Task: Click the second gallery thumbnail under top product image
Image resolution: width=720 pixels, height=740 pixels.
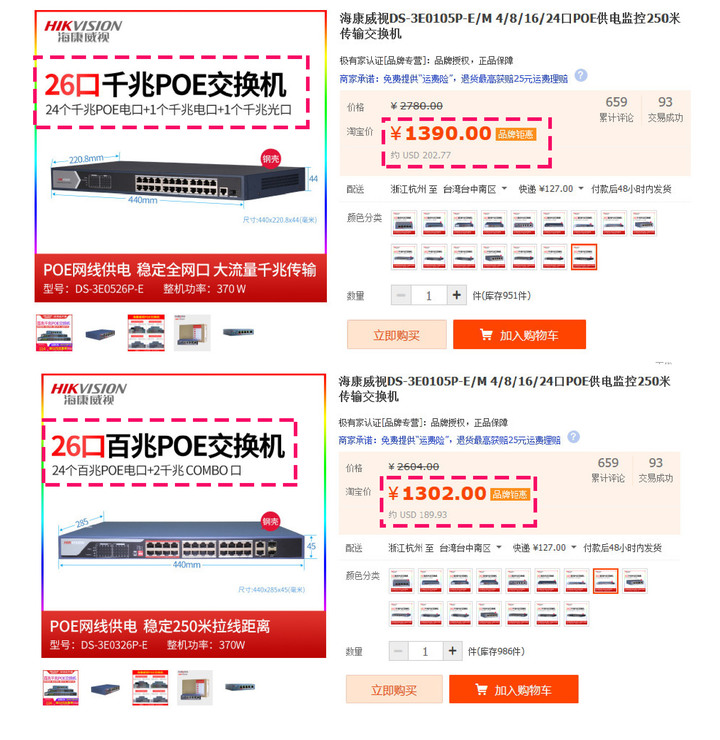Action: pyautogui.click(x=100, y=333)
